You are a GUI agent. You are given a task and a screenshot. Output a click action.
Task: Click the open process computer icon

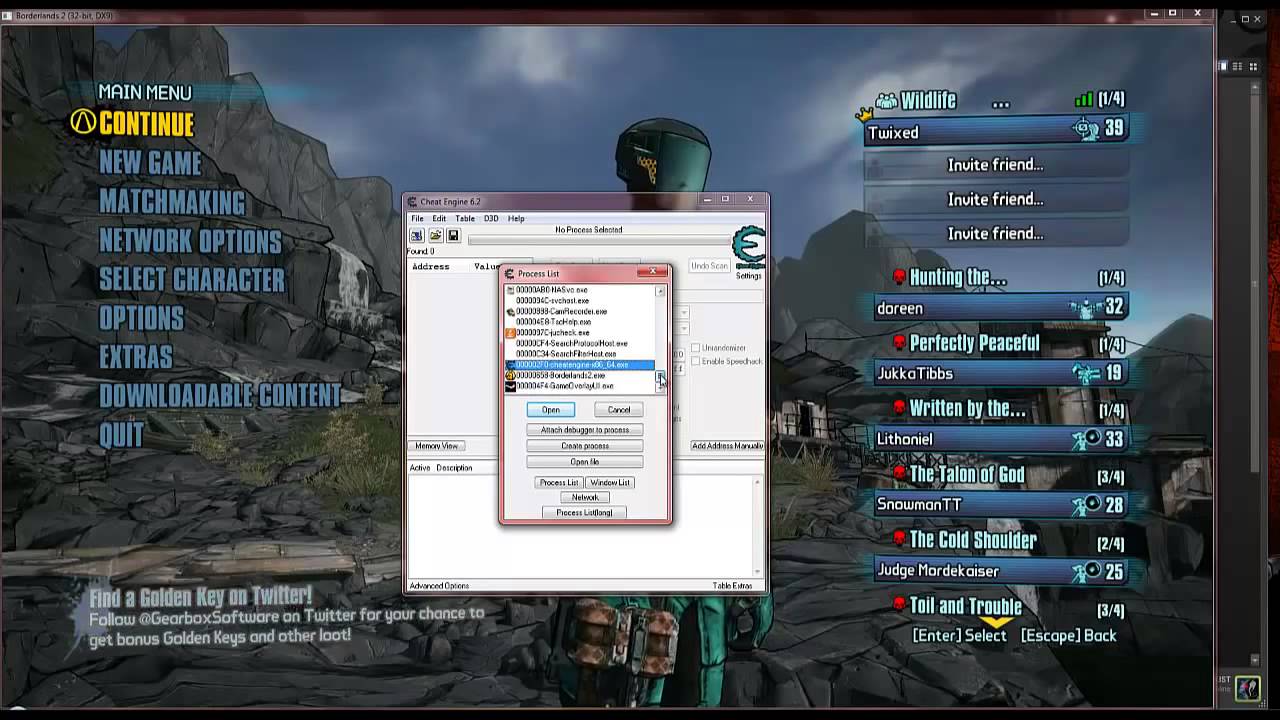click(x=417, y=236)
